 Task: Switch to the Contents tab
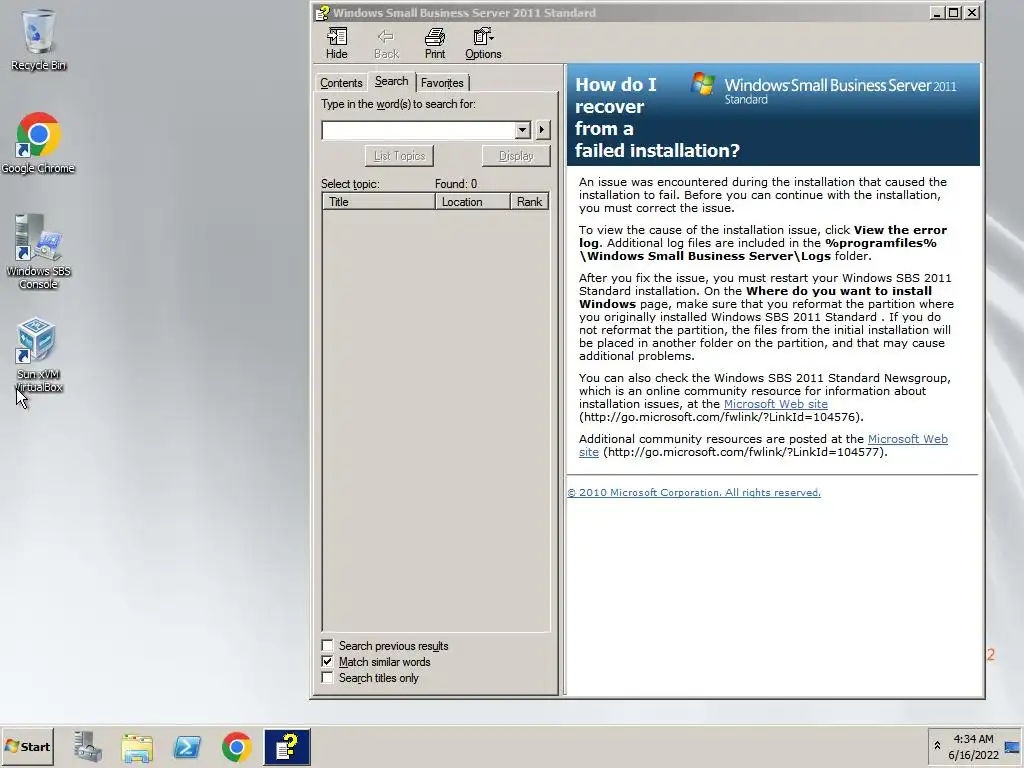[341, 83]
